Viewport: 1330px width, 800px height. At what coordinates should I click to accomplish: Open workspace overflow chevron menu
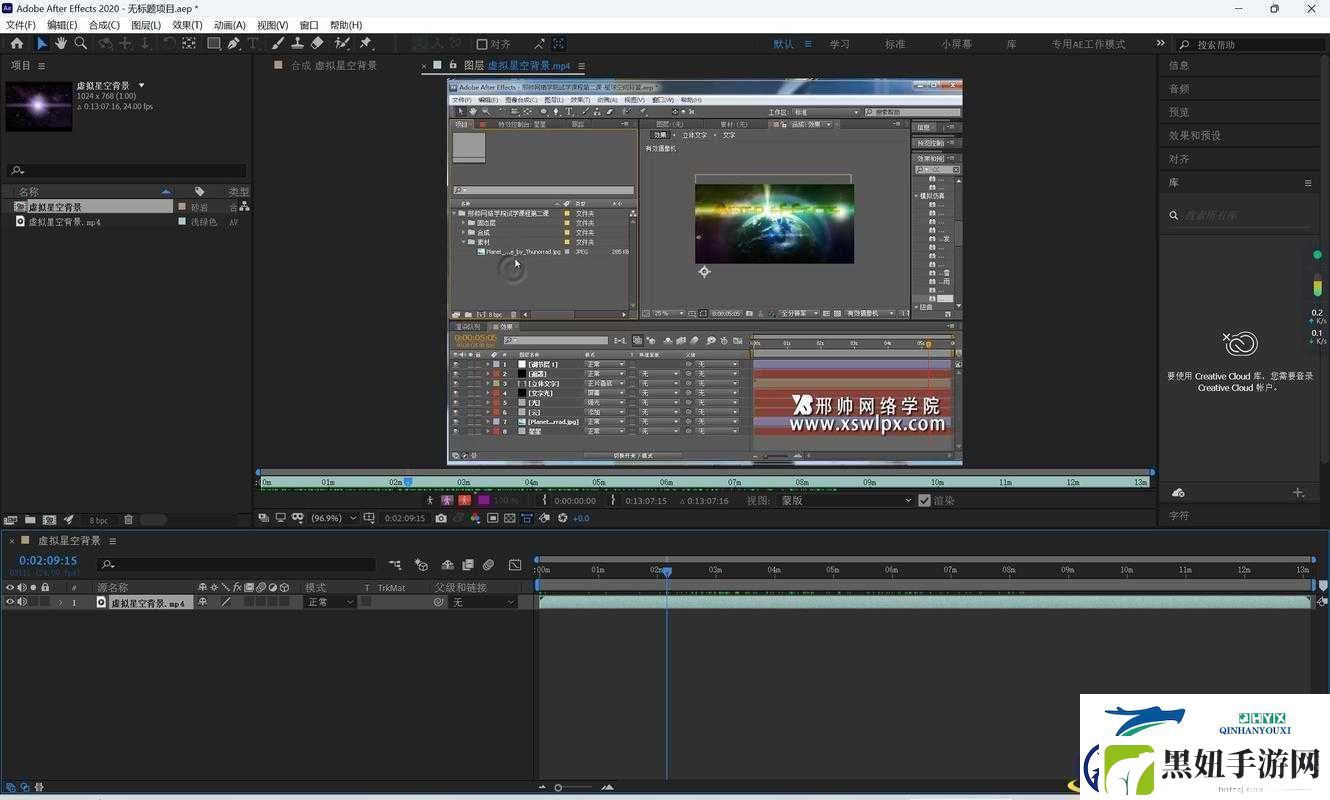1160,44
